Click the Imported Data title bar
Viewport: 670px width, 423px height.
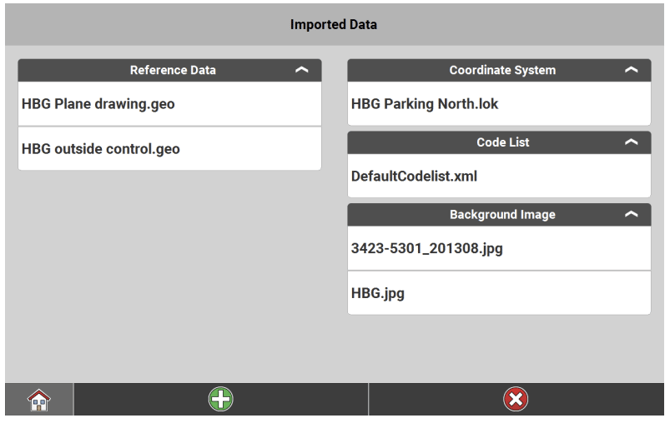[x=334, y=23]
